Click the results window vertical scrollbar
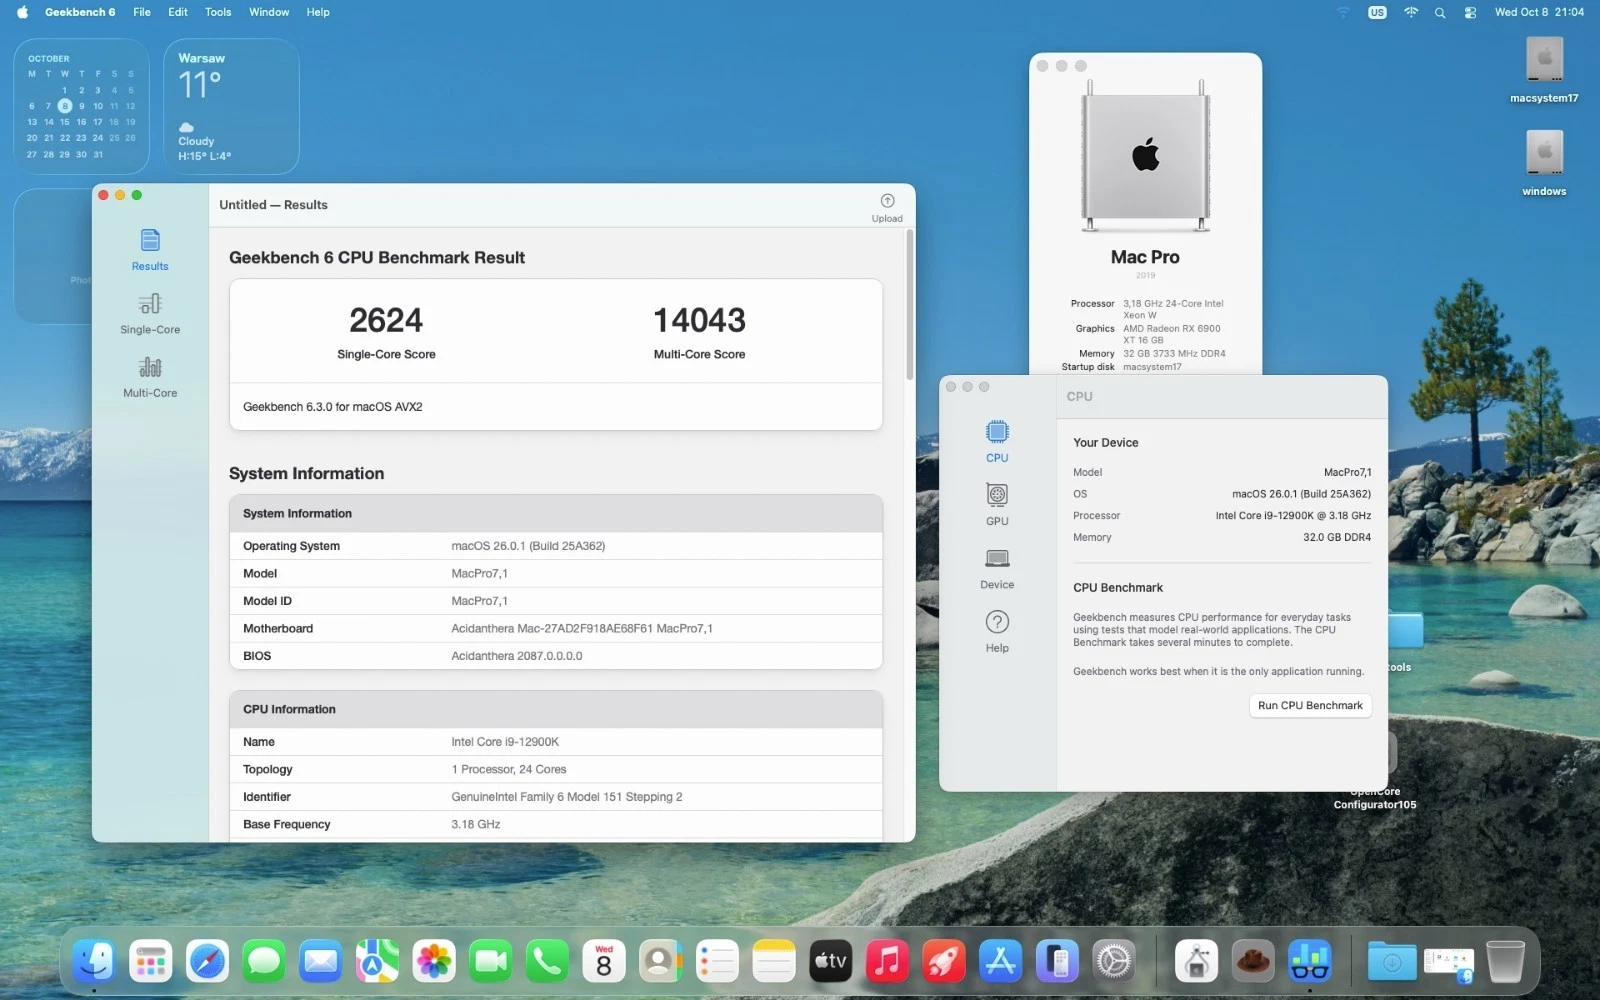The image size is (1600, 1000). point(909,305)
